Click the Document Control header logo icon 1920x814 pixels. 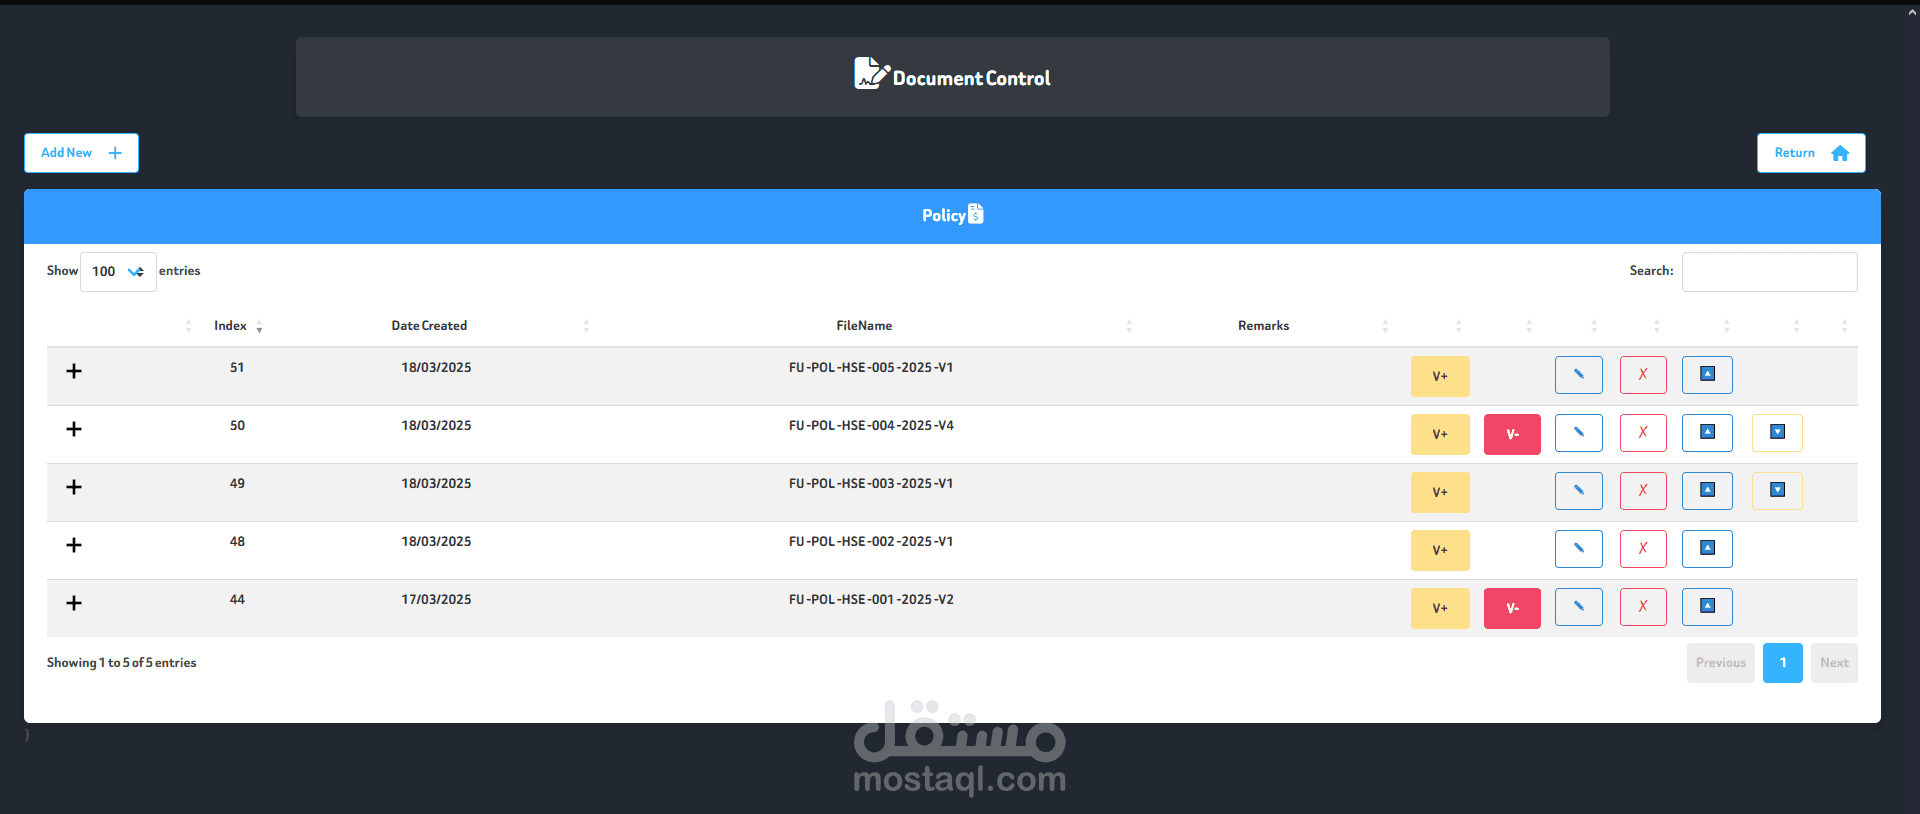click(871, 74)
